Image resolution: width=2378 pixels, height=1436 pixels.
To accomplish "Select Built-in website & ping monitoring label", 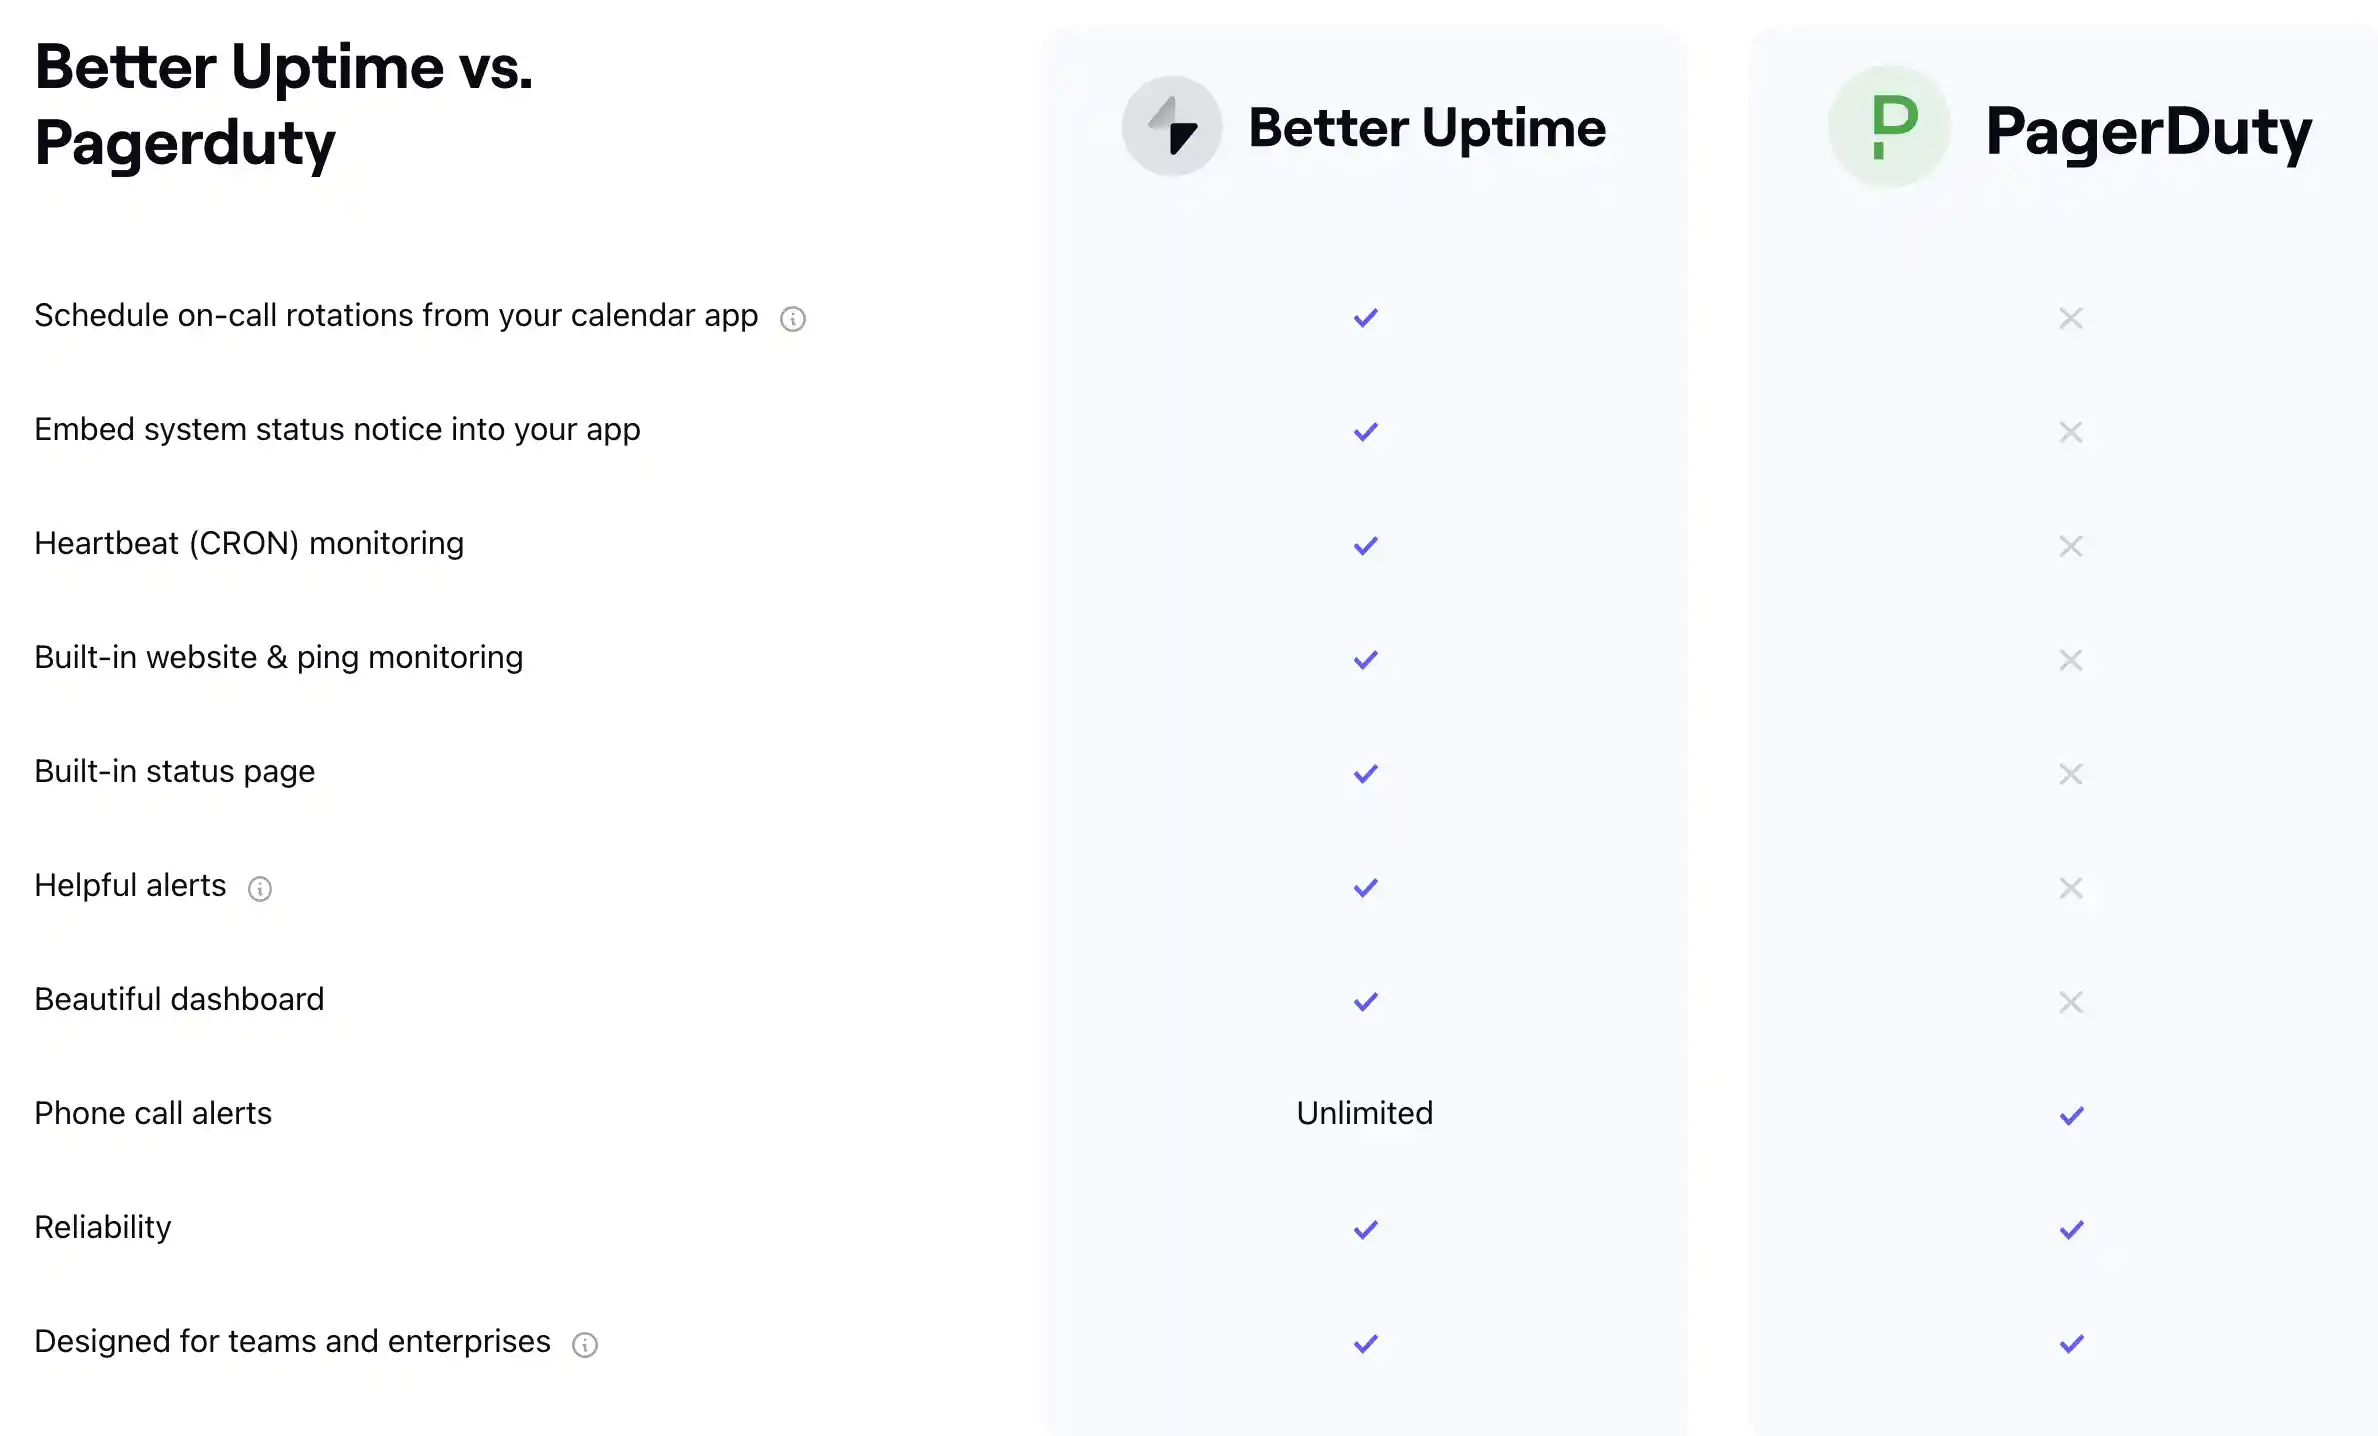I will click(x=279, y=658).
